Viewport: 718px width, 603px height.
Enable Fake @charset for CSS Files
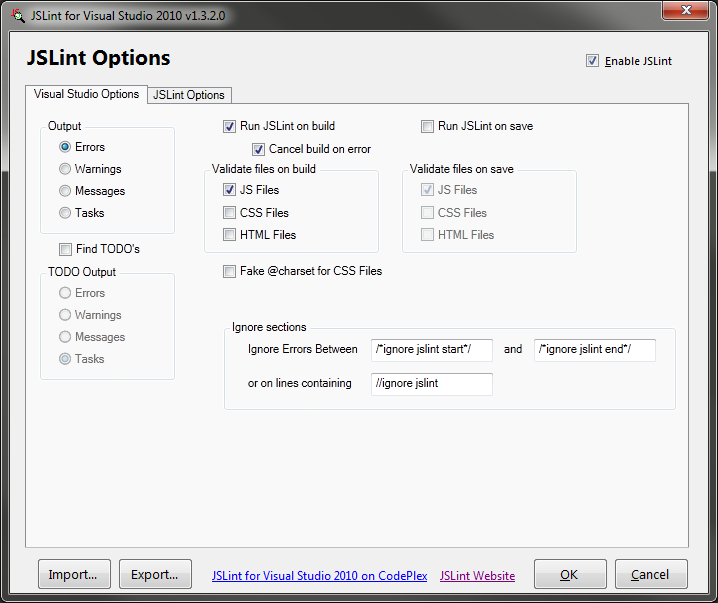tap(230, 271)
